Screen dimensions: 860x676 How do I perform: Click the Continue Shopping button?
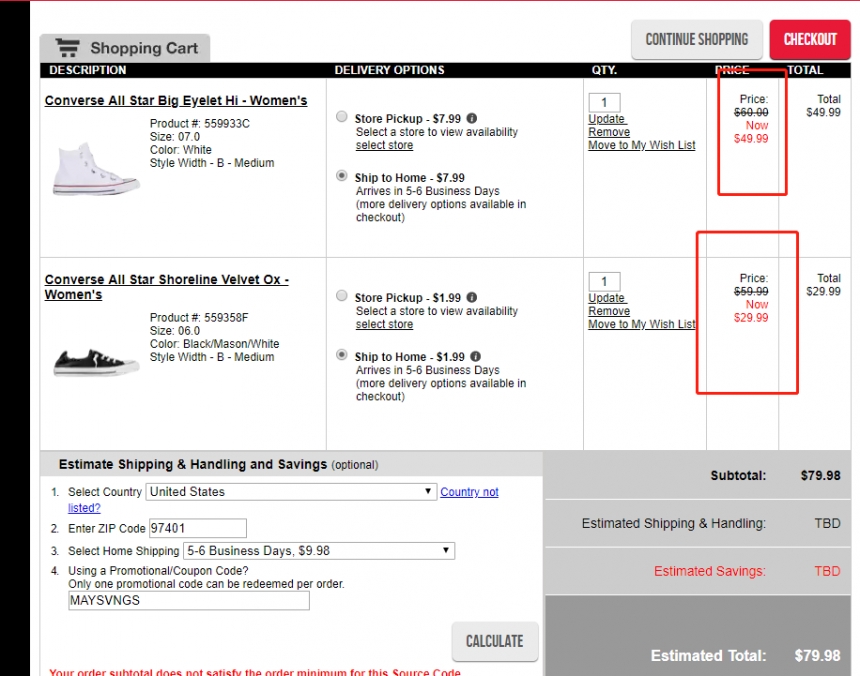click(696, 40)
